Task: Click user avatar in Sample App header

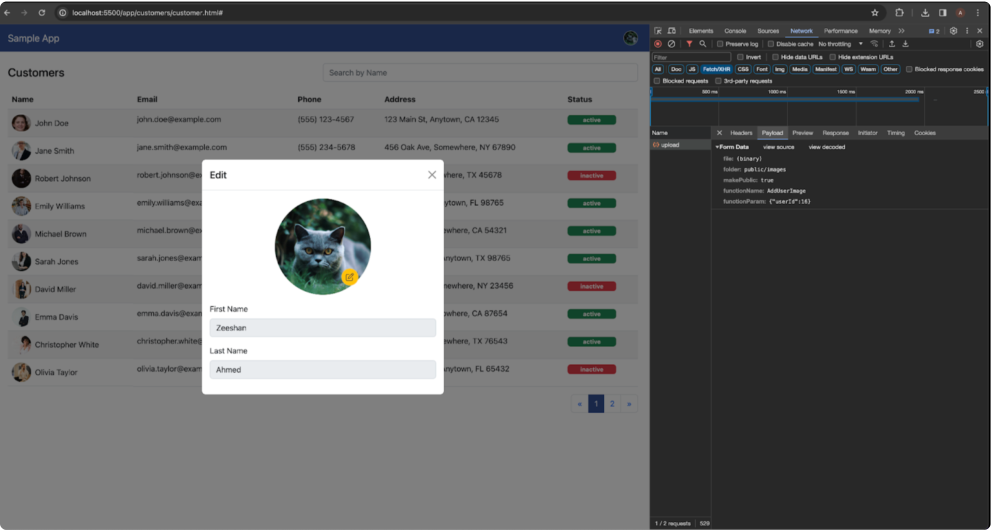Action: click(x=630, y=38)
